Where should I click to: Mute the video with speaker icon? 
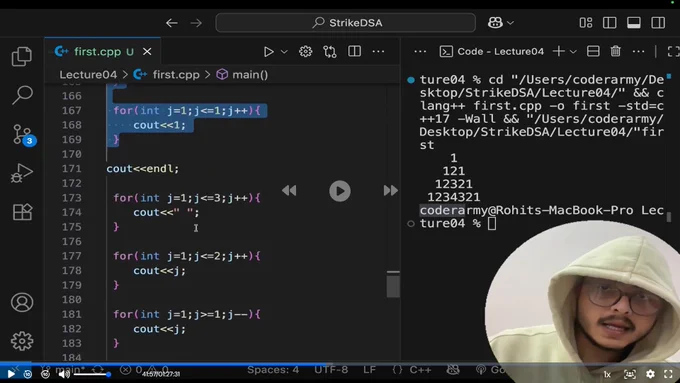click(x=63, y=374)
